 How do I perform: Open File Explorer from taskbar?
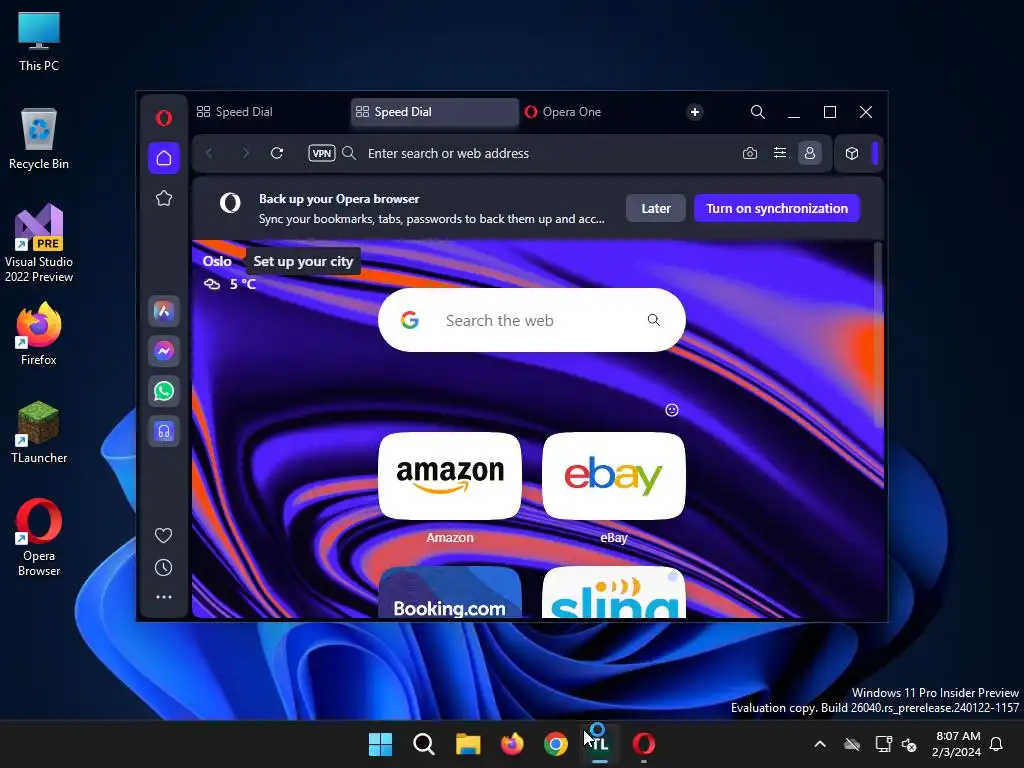pos(468,744)
